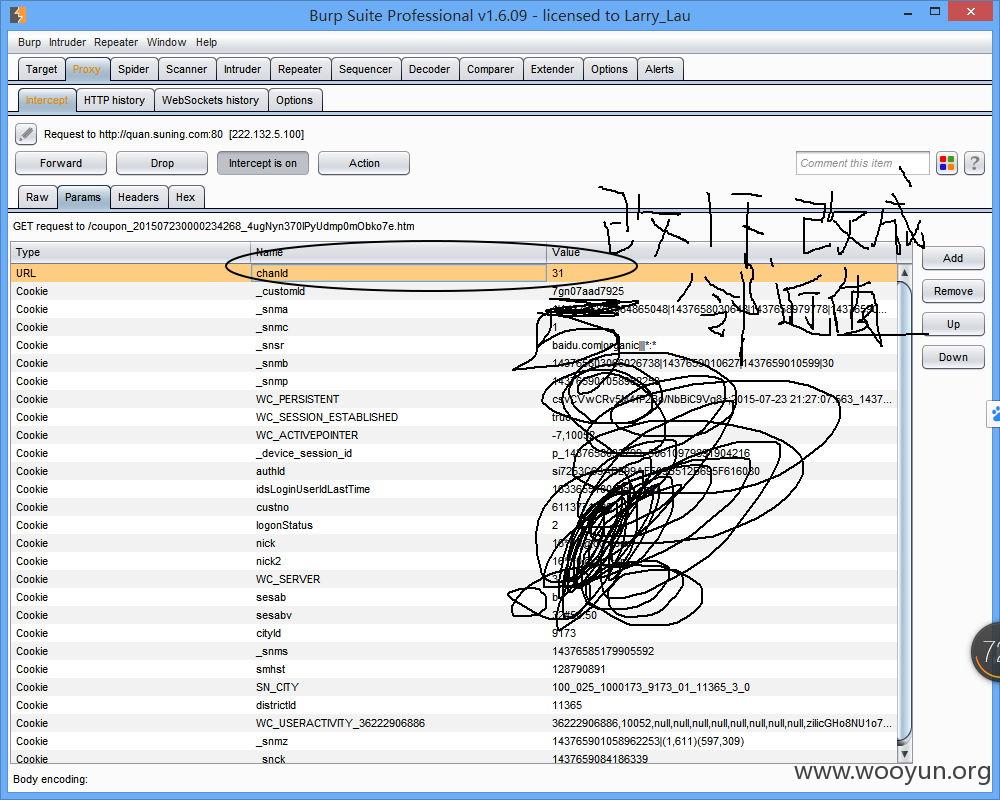Select the logonStatus cookie row

tap(453, 525)
